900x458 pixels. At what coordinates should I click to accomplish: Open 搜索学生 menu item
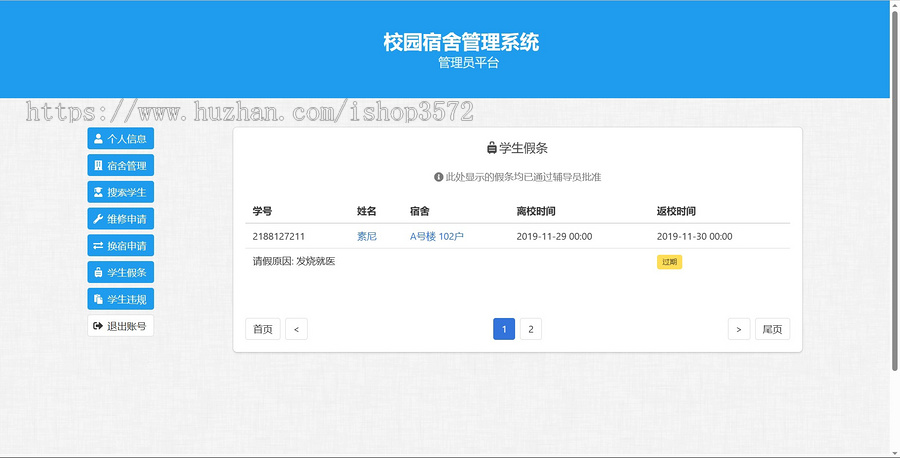point(121,192)
